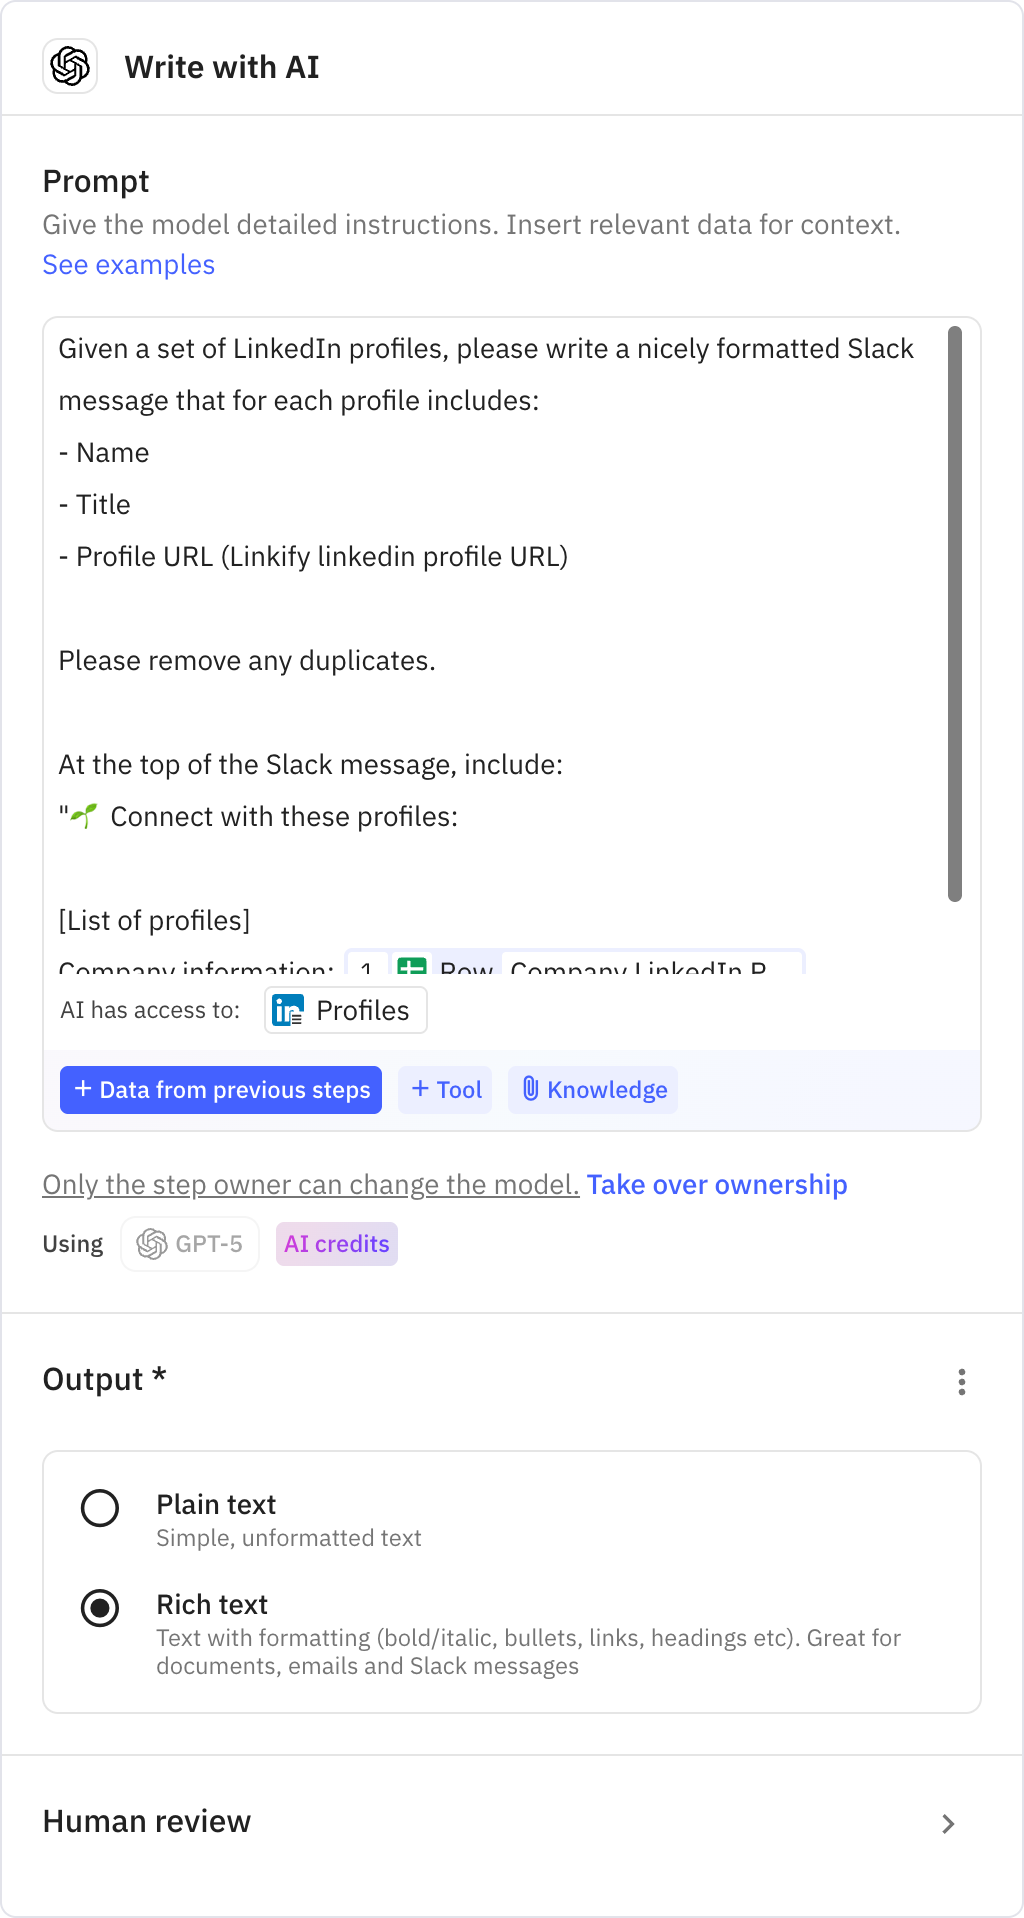Click the See examples link

click(128, 264)
